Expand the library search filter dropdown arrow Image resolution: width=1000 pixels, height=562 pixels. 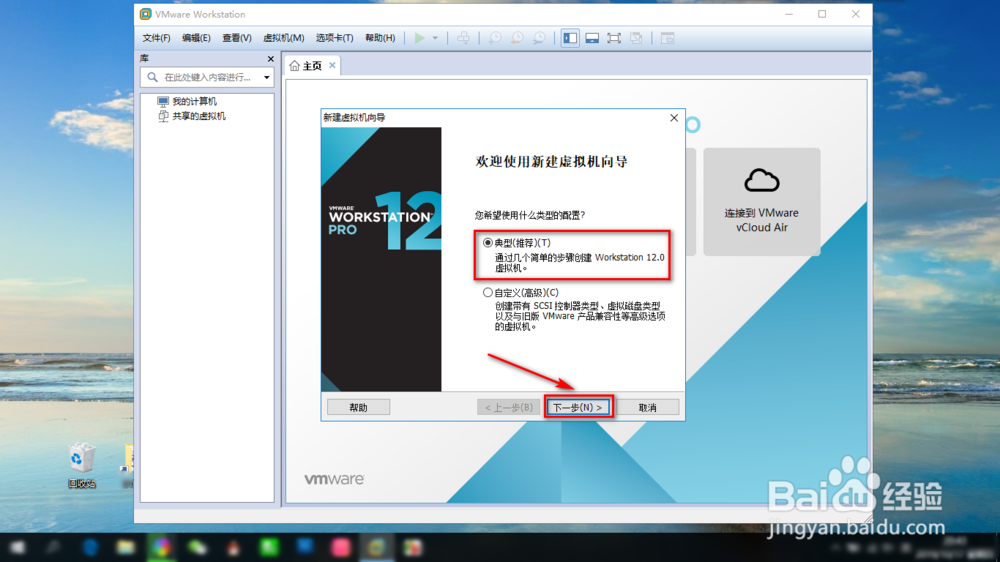click(267, 77)
